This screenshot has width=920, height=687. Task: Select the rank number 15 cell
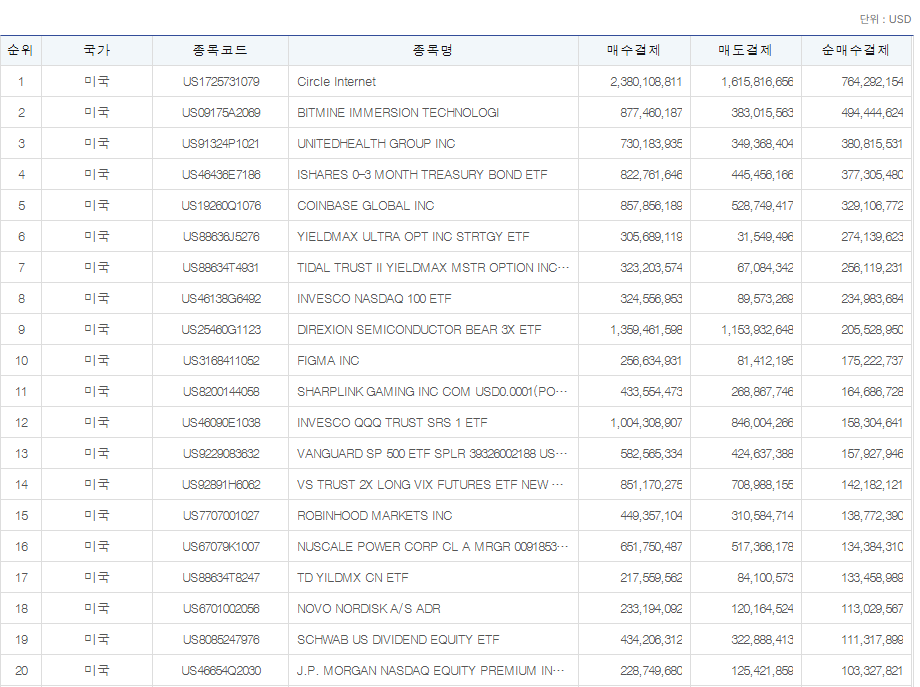21,516
